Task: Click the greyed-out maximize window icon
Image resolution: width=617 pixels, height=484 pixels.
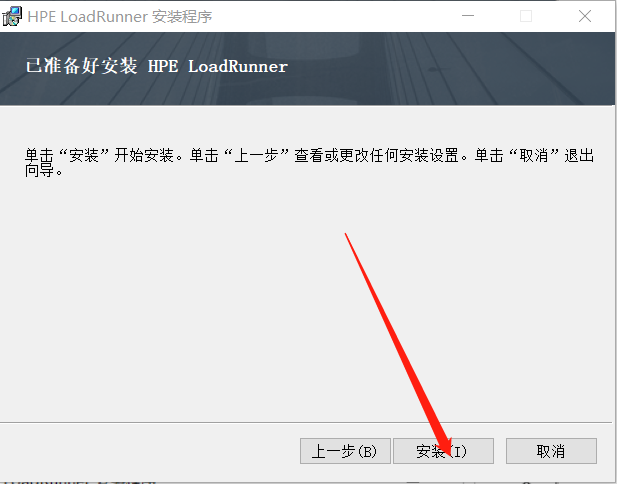Action: pyautogui.click(x=526, y=16)
